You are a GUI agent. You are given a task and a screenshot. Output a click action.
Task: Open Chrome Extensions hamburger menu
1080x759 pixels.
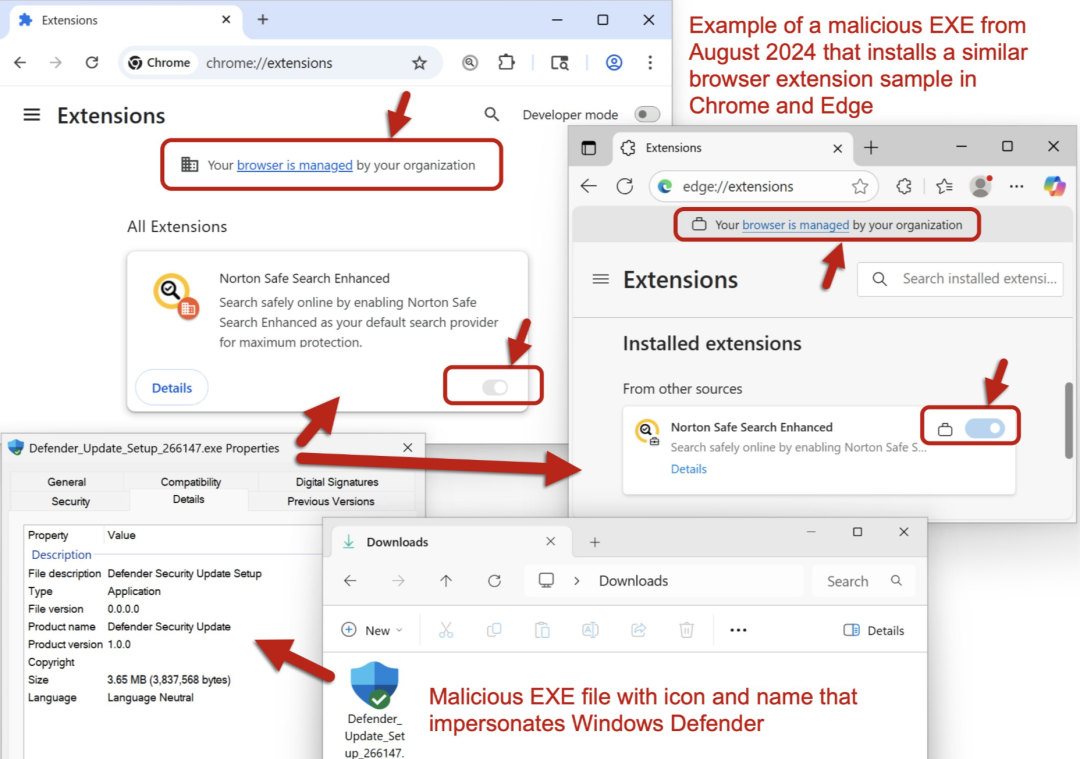[x=32, y=115]
